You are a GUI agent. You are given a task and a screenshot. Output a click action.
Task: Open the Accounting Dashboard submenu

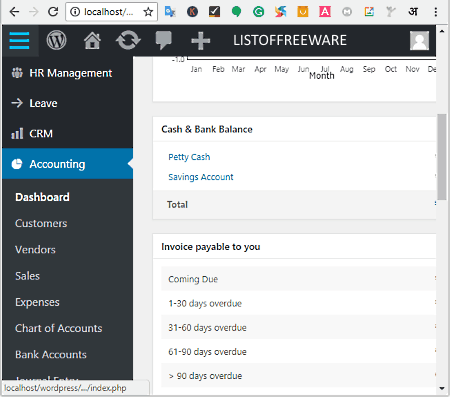pos(42,197)
